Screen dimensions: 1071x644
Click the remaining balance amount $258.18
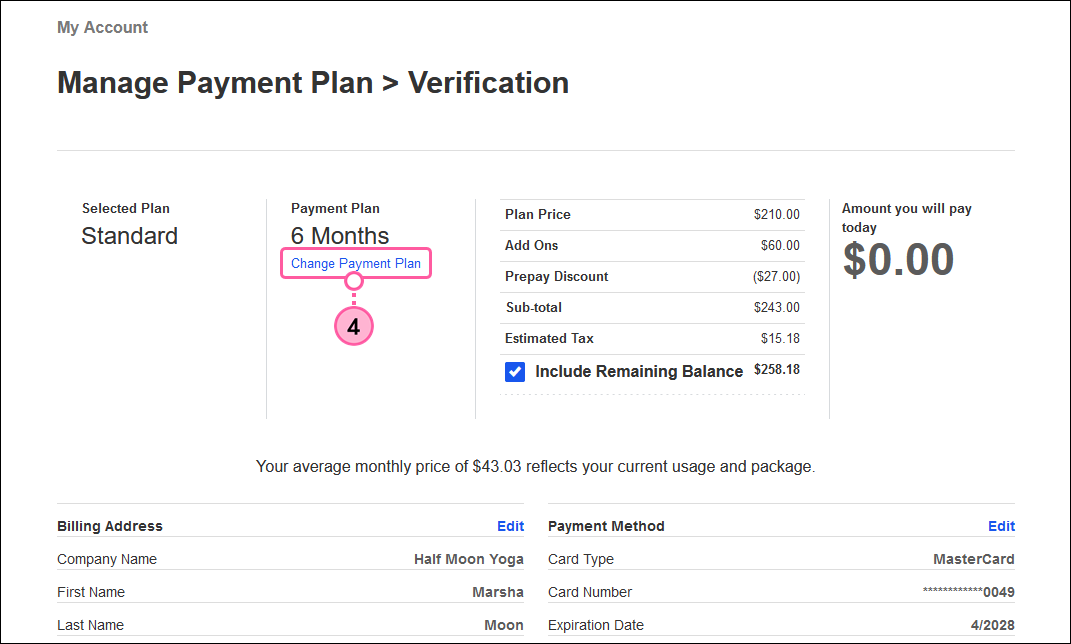[x=777, y=369]
